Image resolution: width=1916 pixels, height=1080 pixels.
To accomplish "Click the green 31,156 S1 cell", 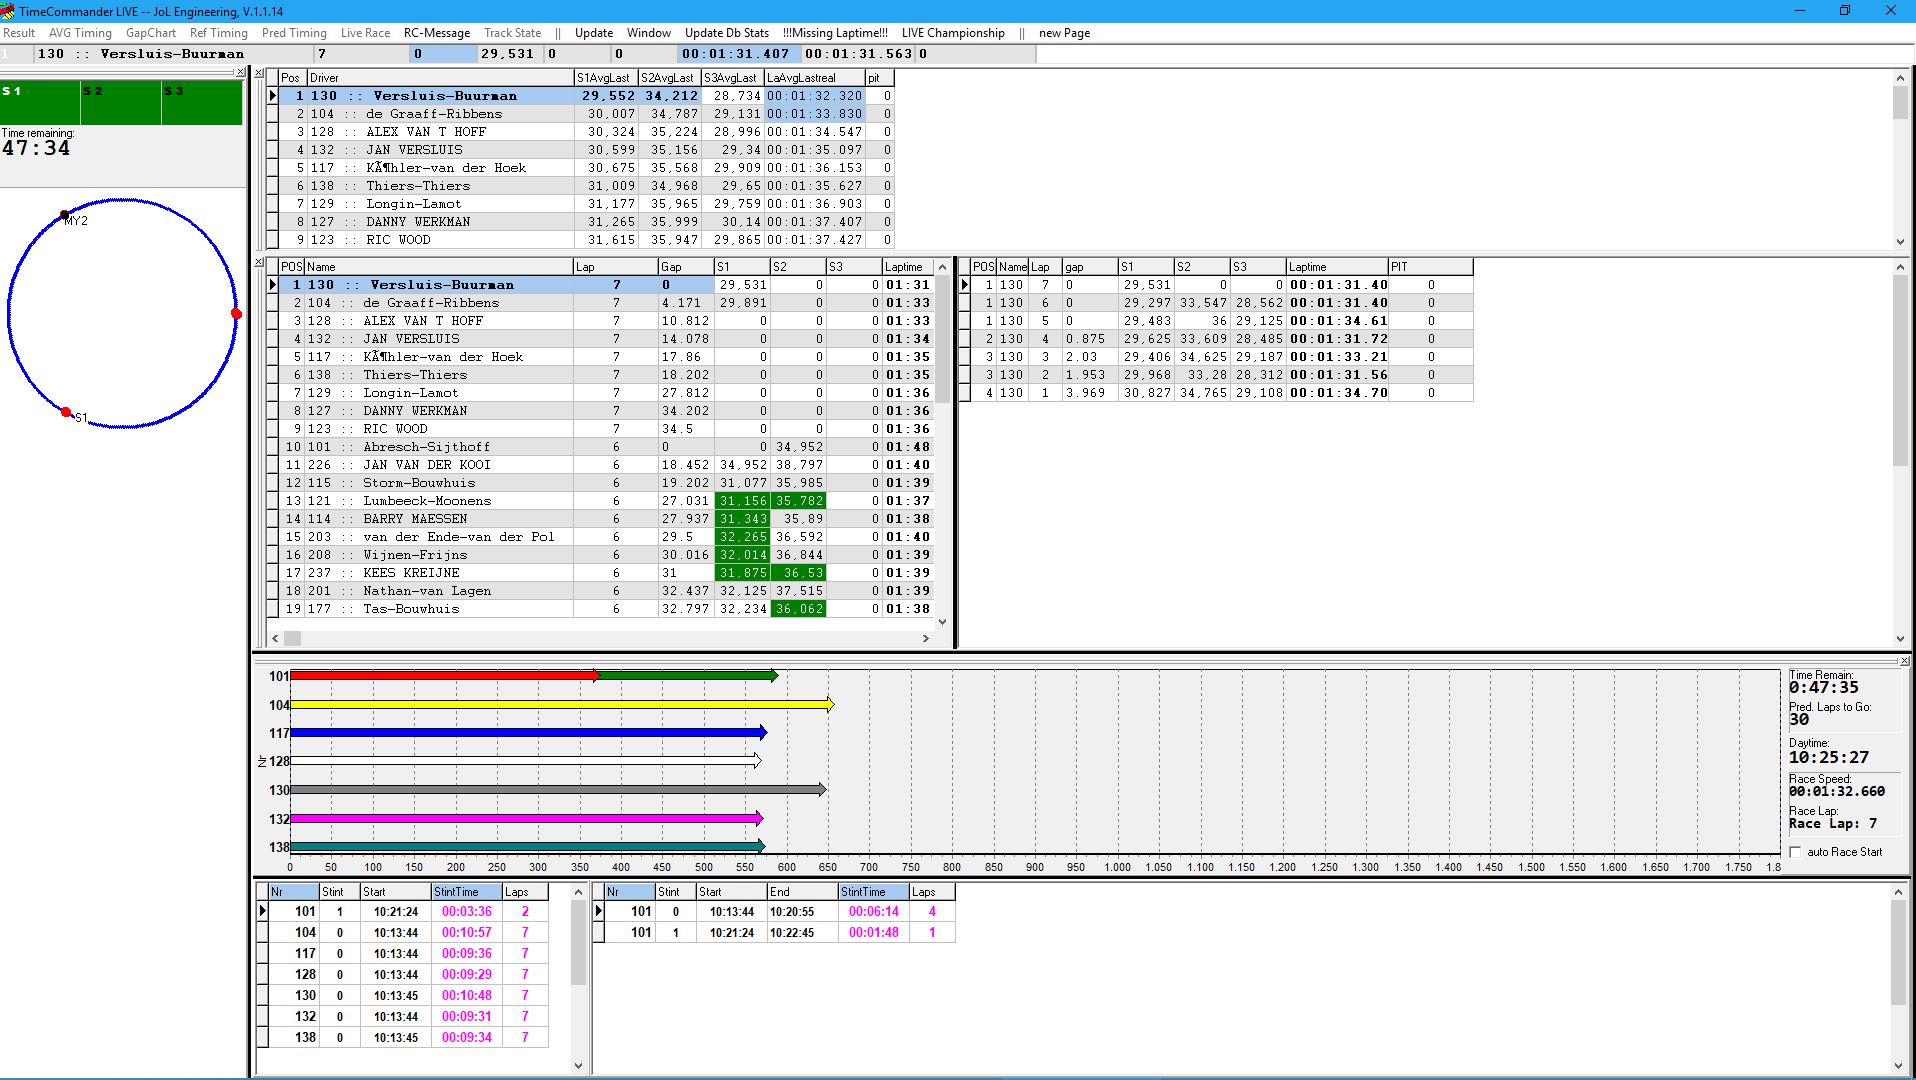I will pyautogui.click(x=742, y=501).
